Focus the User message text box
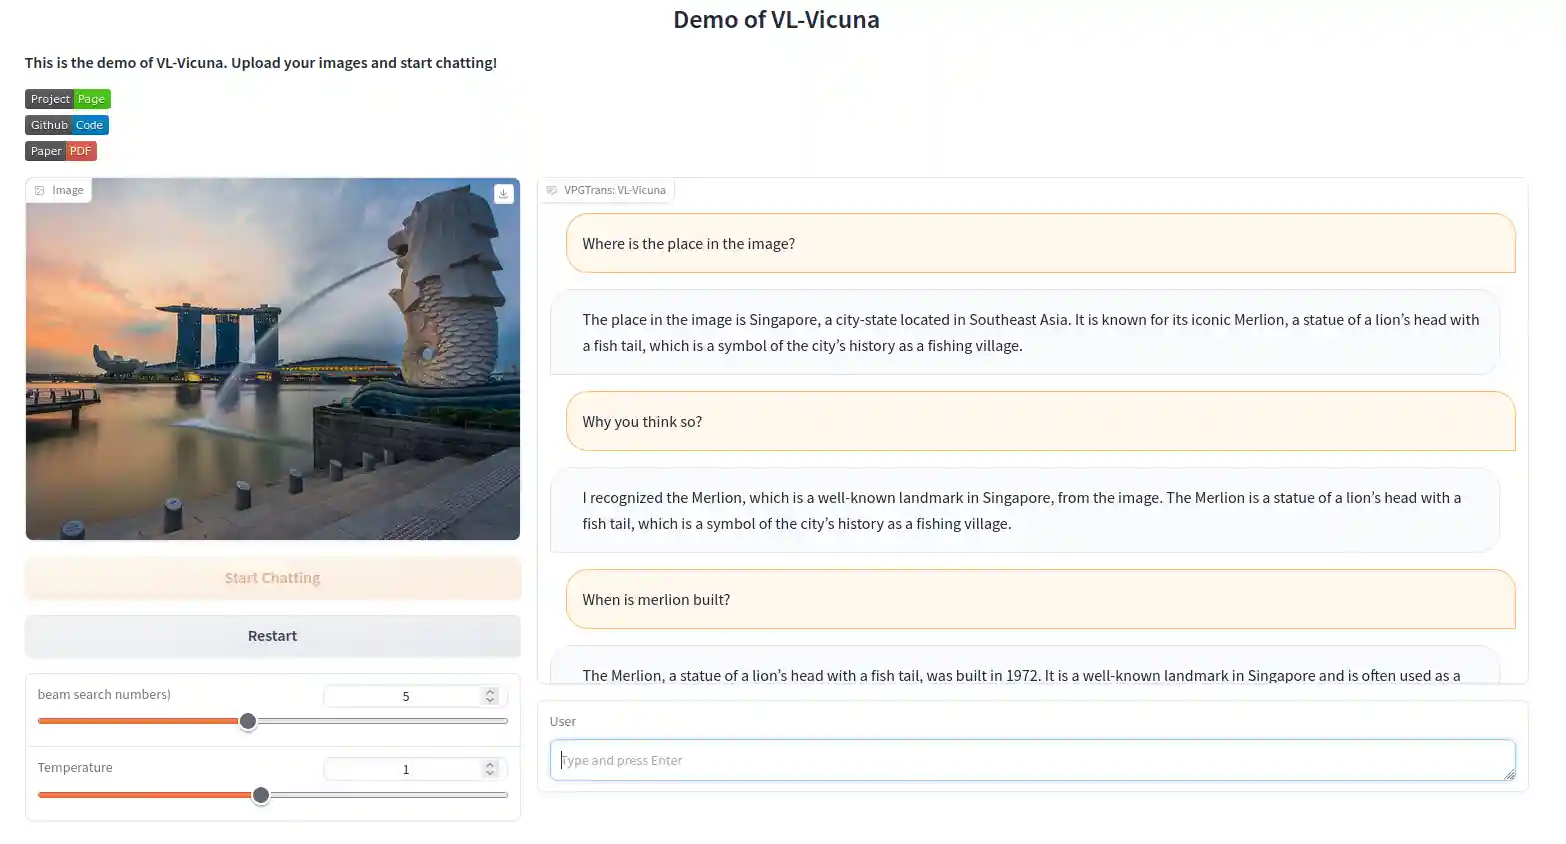 pos(1033,760)
